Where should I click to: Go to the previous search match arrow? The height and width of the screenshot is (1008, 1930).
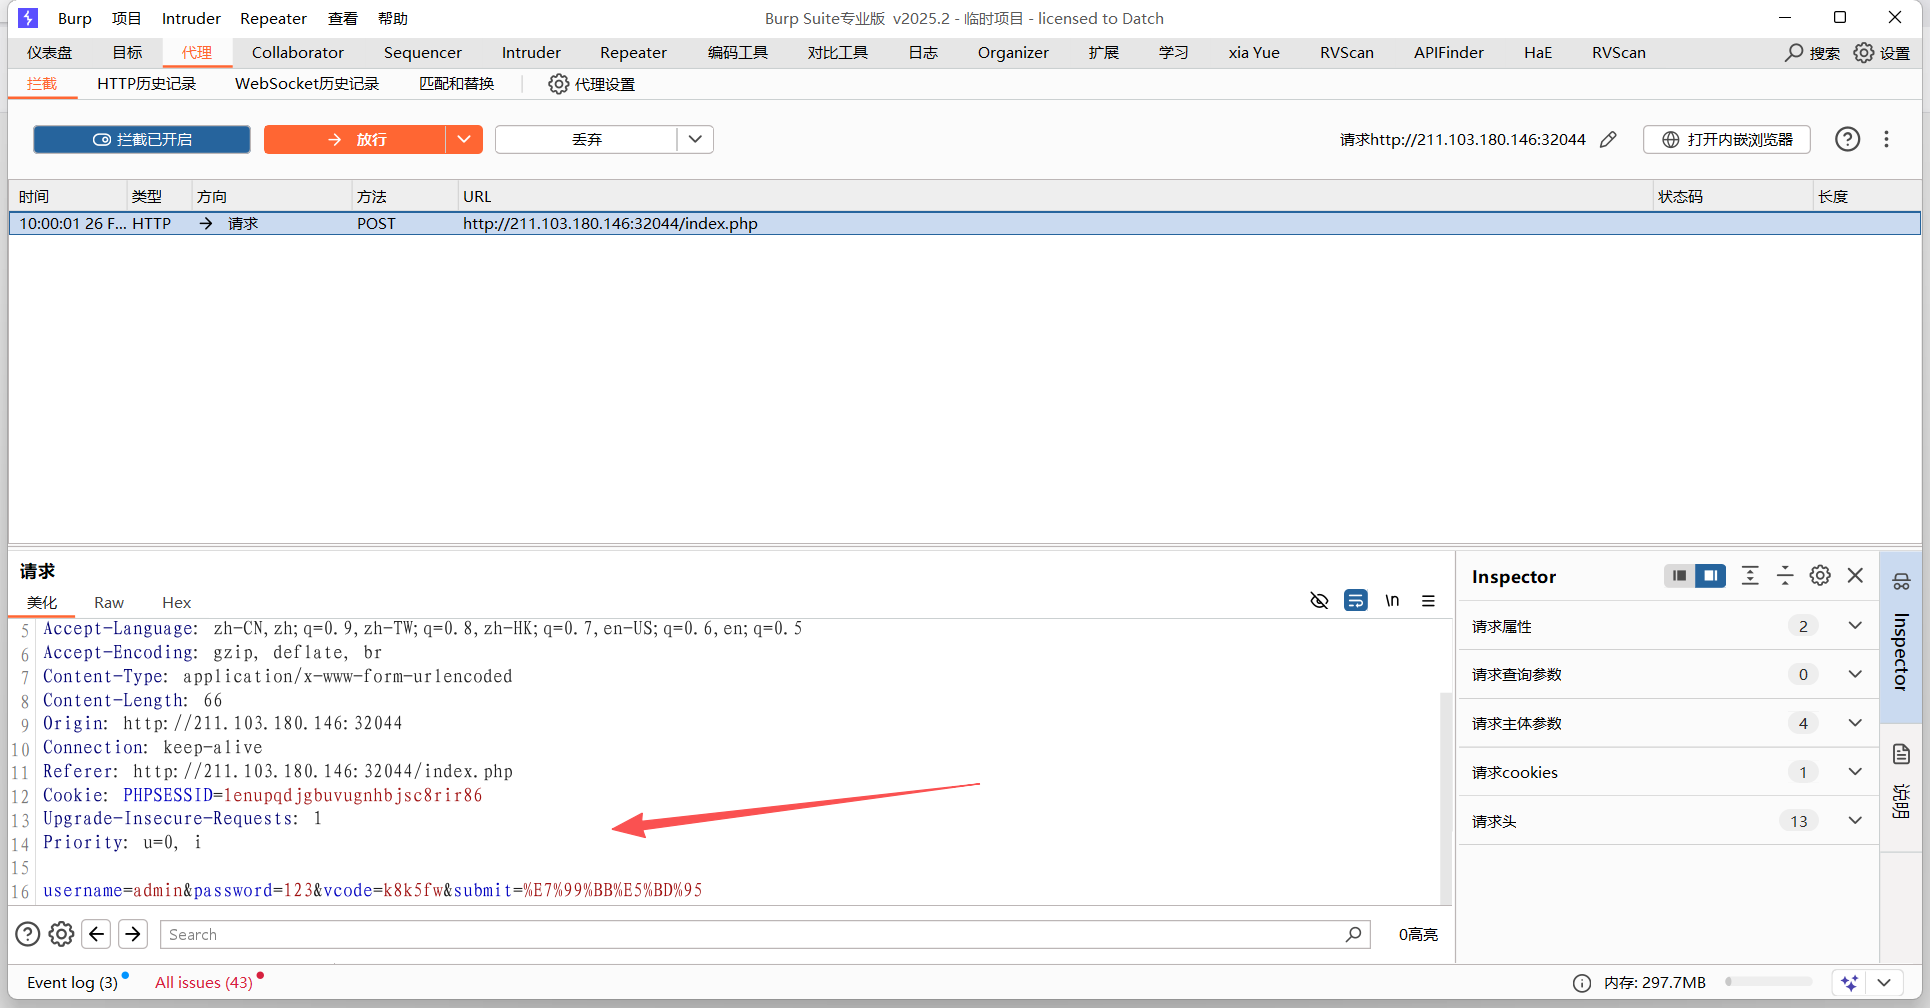96,934
